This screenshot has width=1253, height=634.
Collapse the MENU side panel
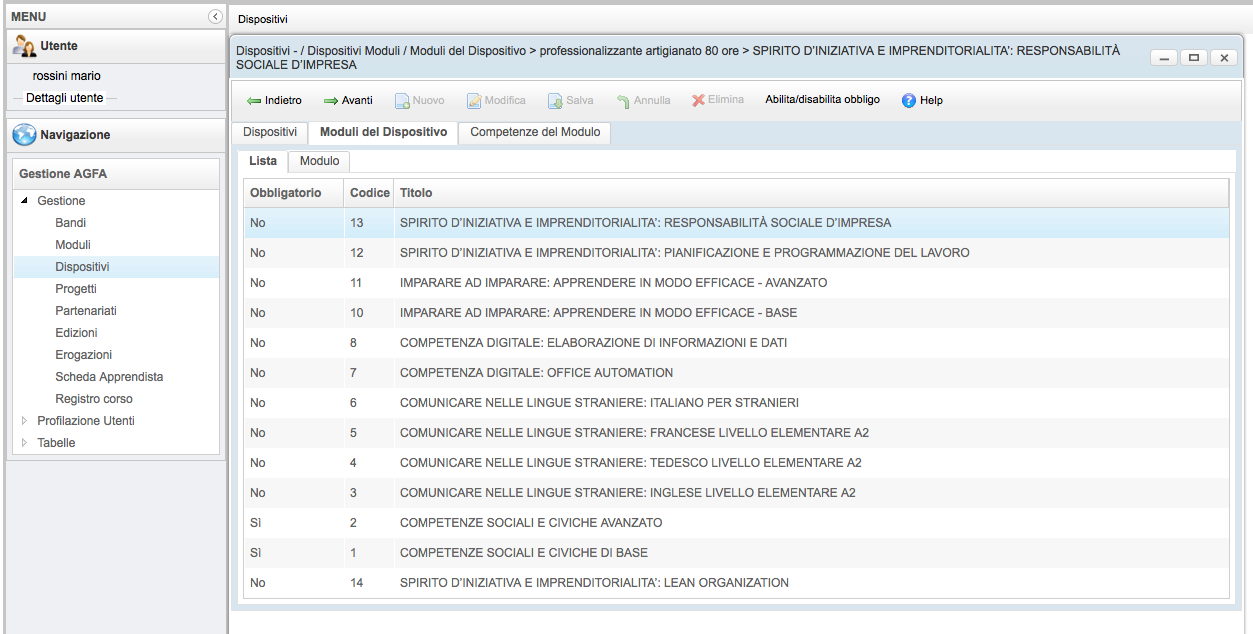coord(215,17)
